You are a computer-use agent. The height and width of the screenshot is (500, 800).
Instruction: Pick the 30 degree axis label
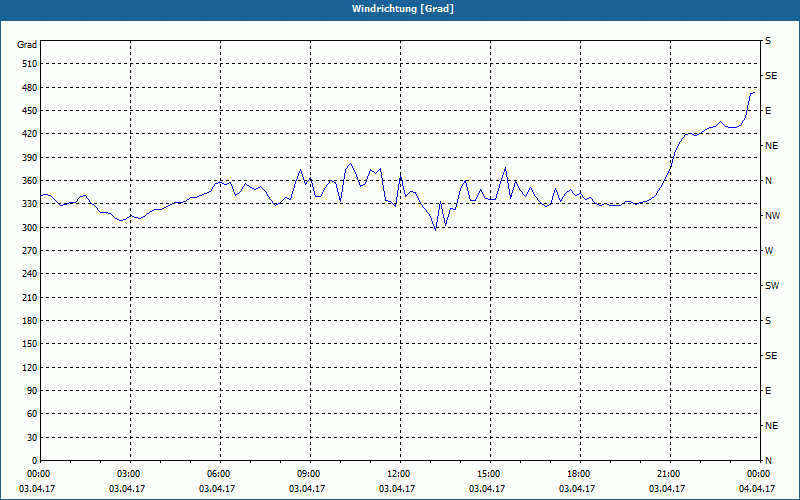[x=32, y=438]
